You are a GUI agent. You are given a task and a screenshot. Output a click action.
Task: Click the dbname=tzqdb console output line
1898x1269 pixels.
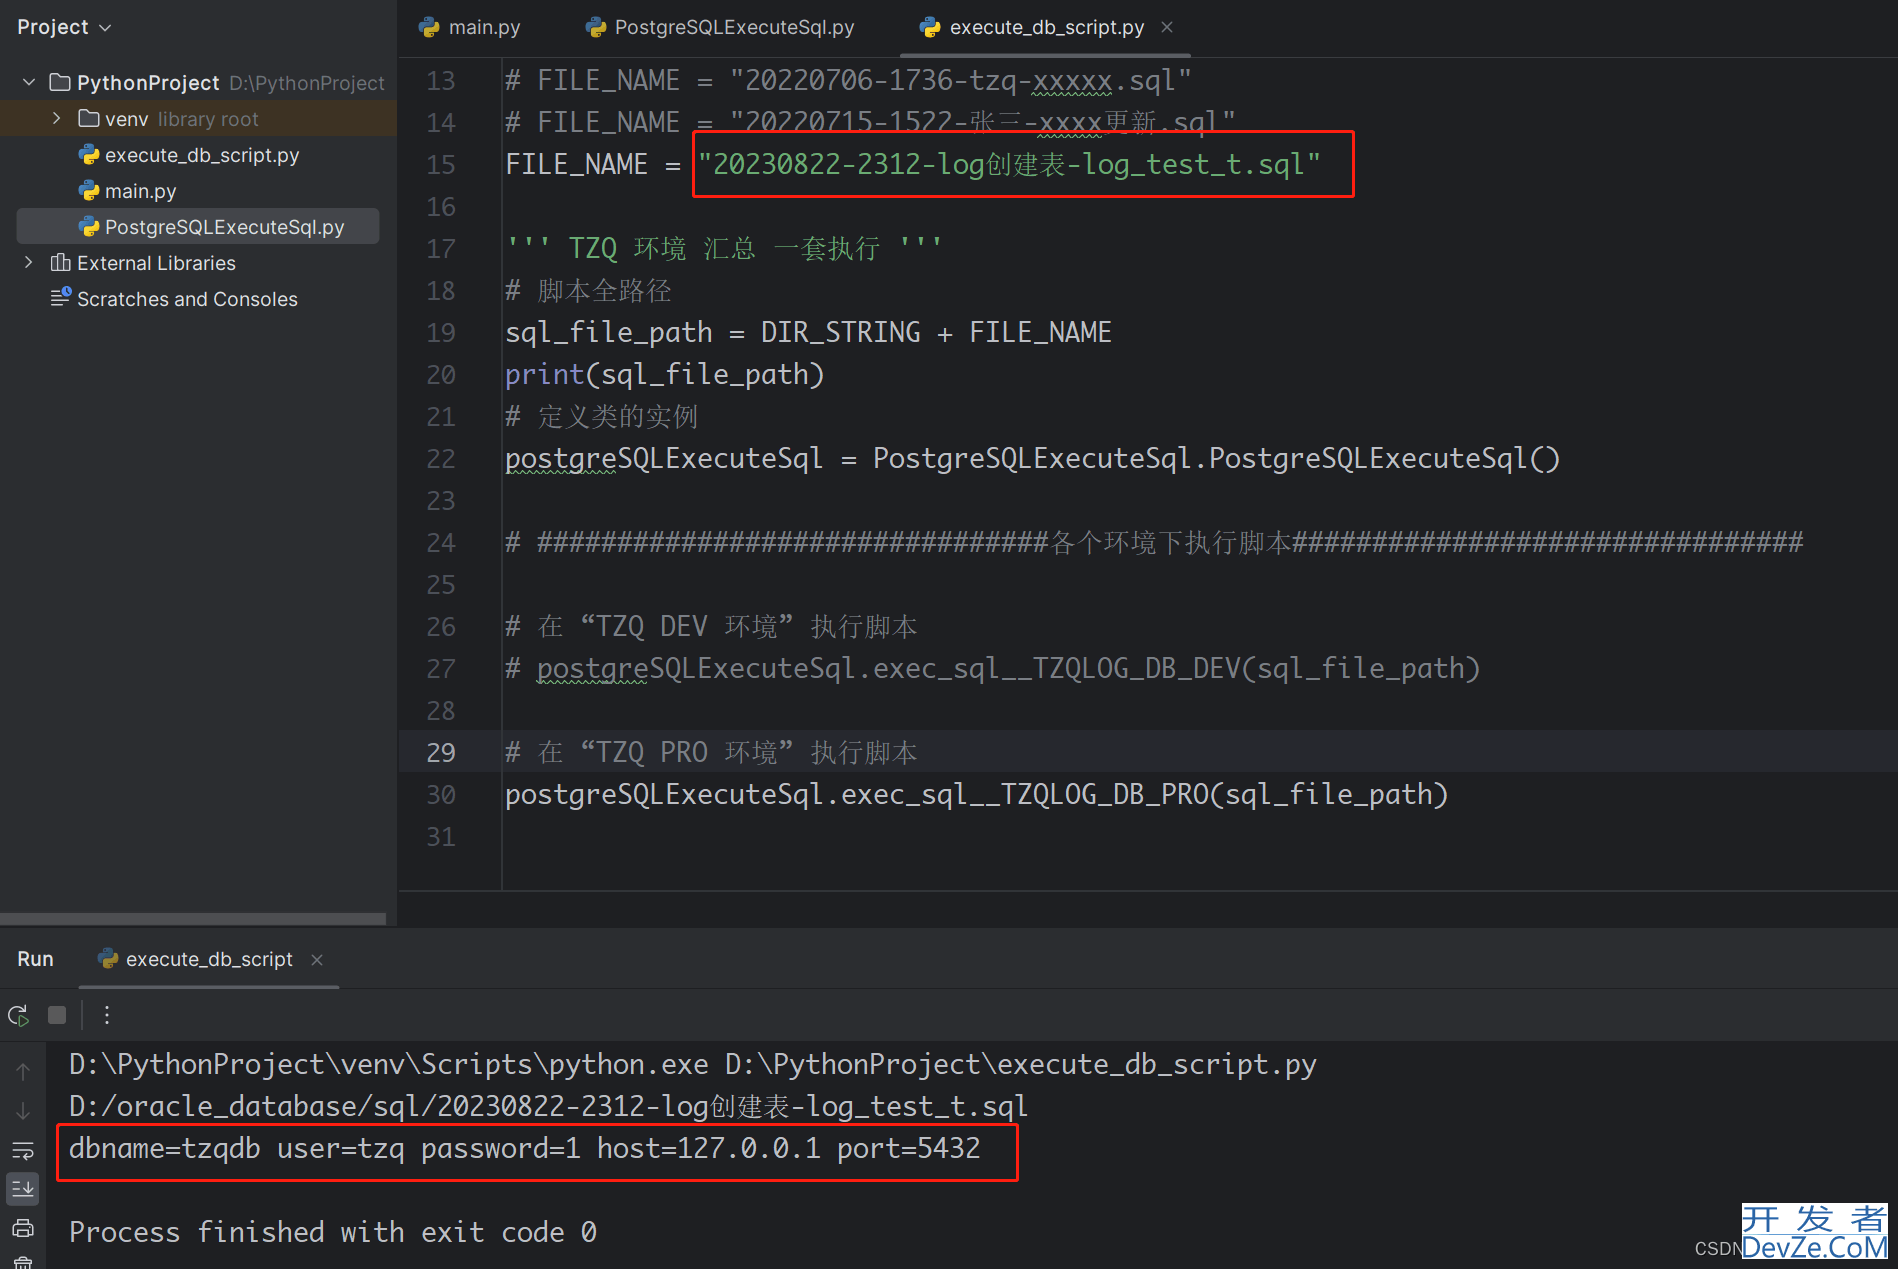(x=525, y=1148)
